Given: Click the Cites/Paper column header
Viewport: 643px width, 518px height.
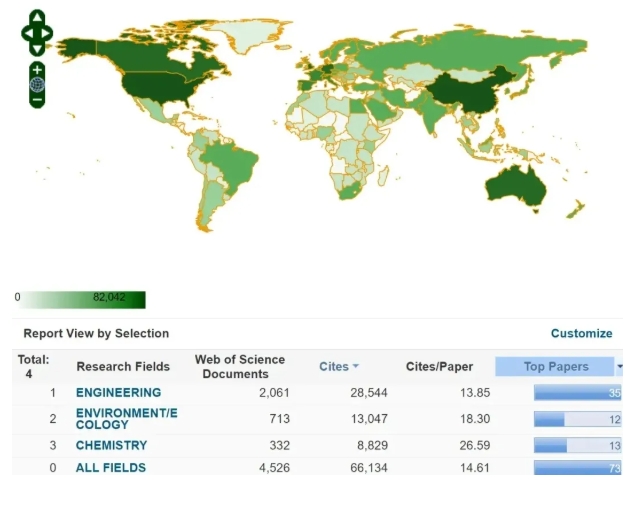Looking at the screenshot, I should pos(439,367).
